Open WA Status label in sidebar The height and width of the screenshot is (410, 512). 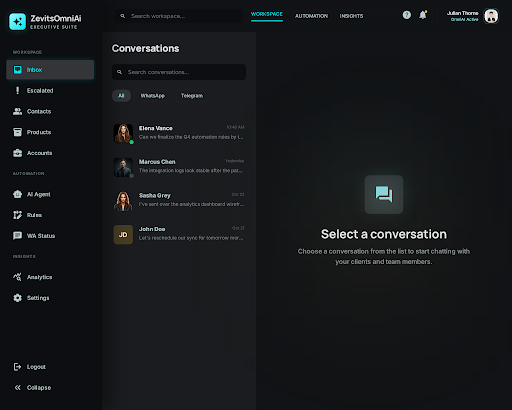click(41, 236)
